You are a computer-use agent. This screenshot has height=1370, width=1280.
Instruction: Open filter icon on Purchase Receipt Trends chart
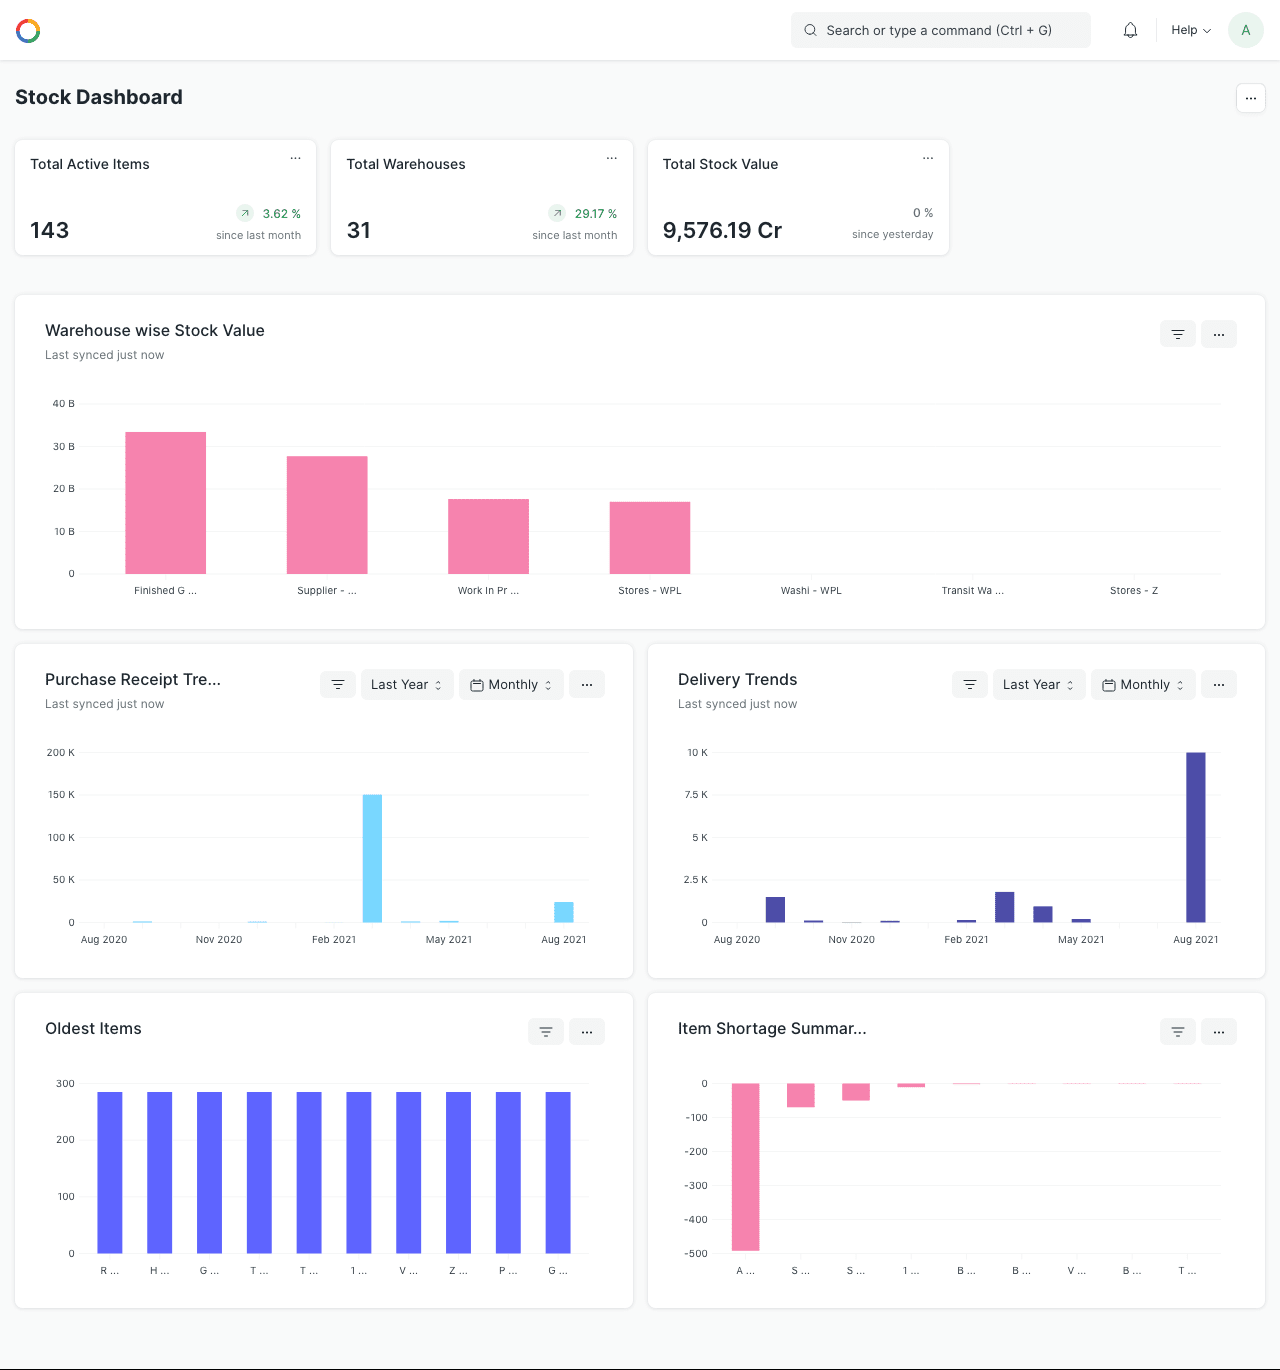click(x=338, y=685)
